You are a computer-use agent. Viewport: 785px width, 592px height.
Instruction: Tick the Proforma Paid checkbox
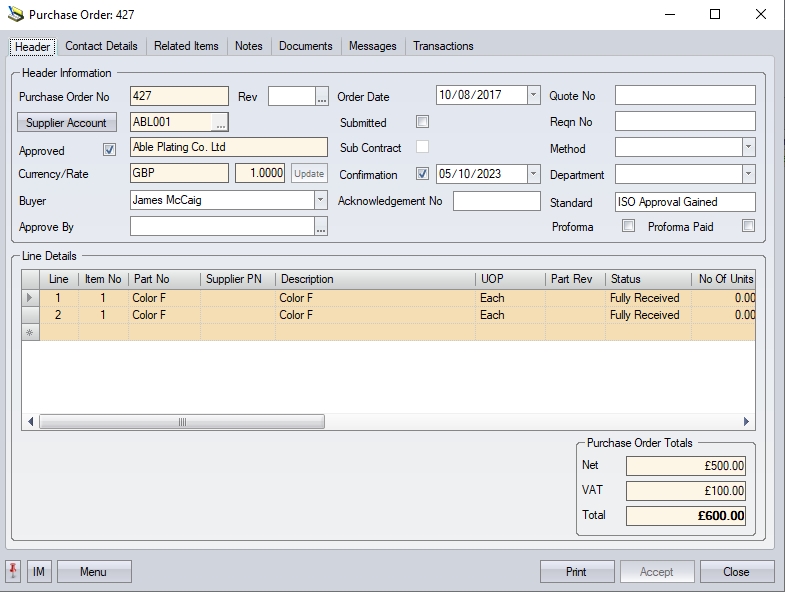[747, 227]
